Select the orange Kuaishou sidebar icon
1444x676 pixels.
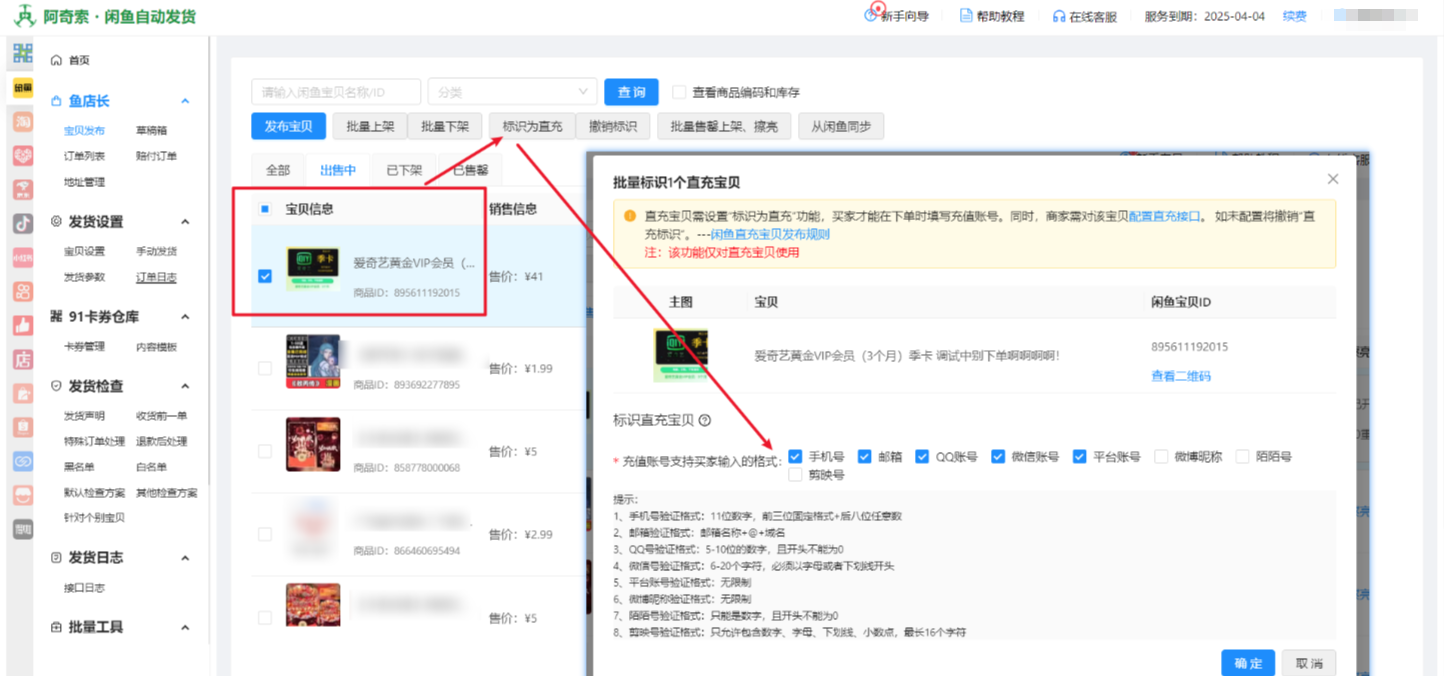coord(22,292)
